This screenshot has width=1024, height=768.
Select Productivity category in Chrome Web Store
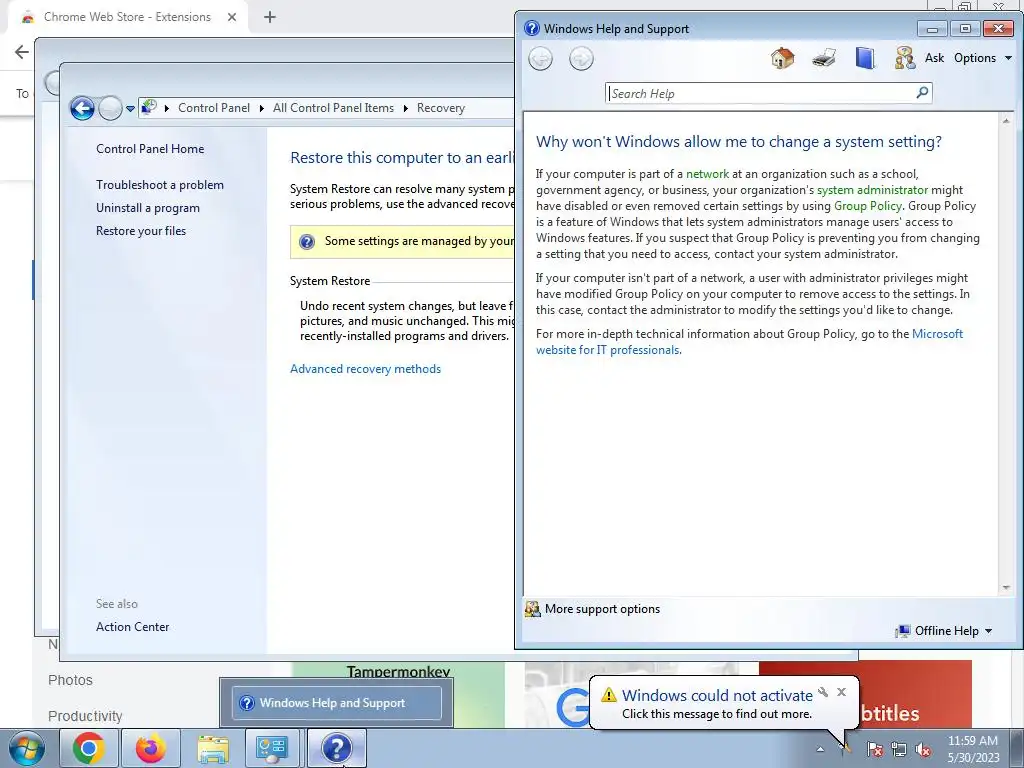pyautogui.click(x=85, y=716)
